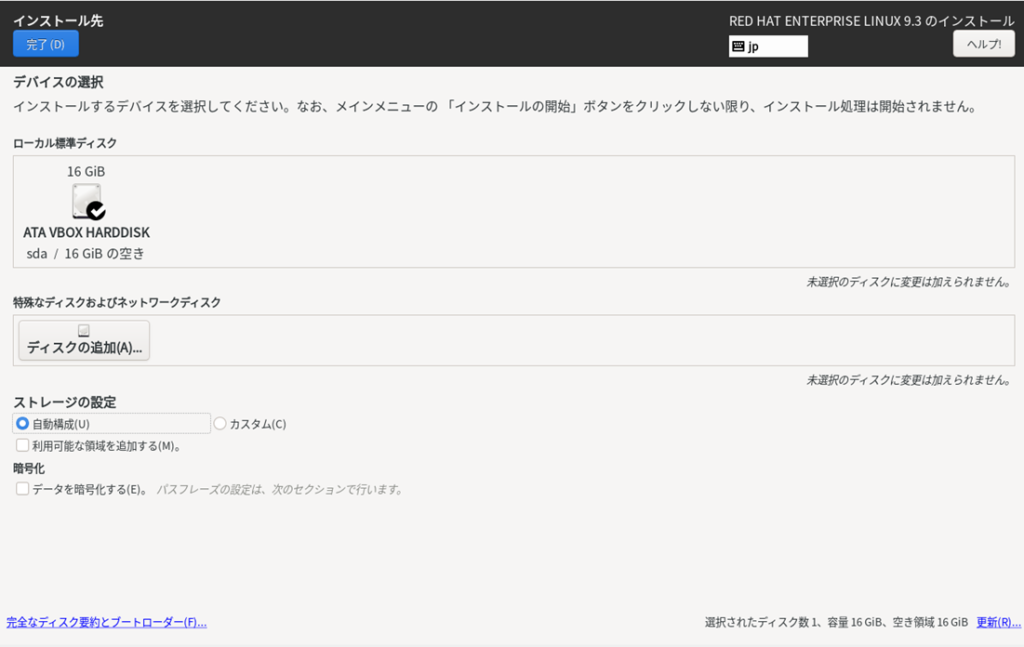Image resolution: width=1024 pixels, height=647 pixels.
Task: Click the 16 GiB capacity label above disk
Action: coord(86,171)
